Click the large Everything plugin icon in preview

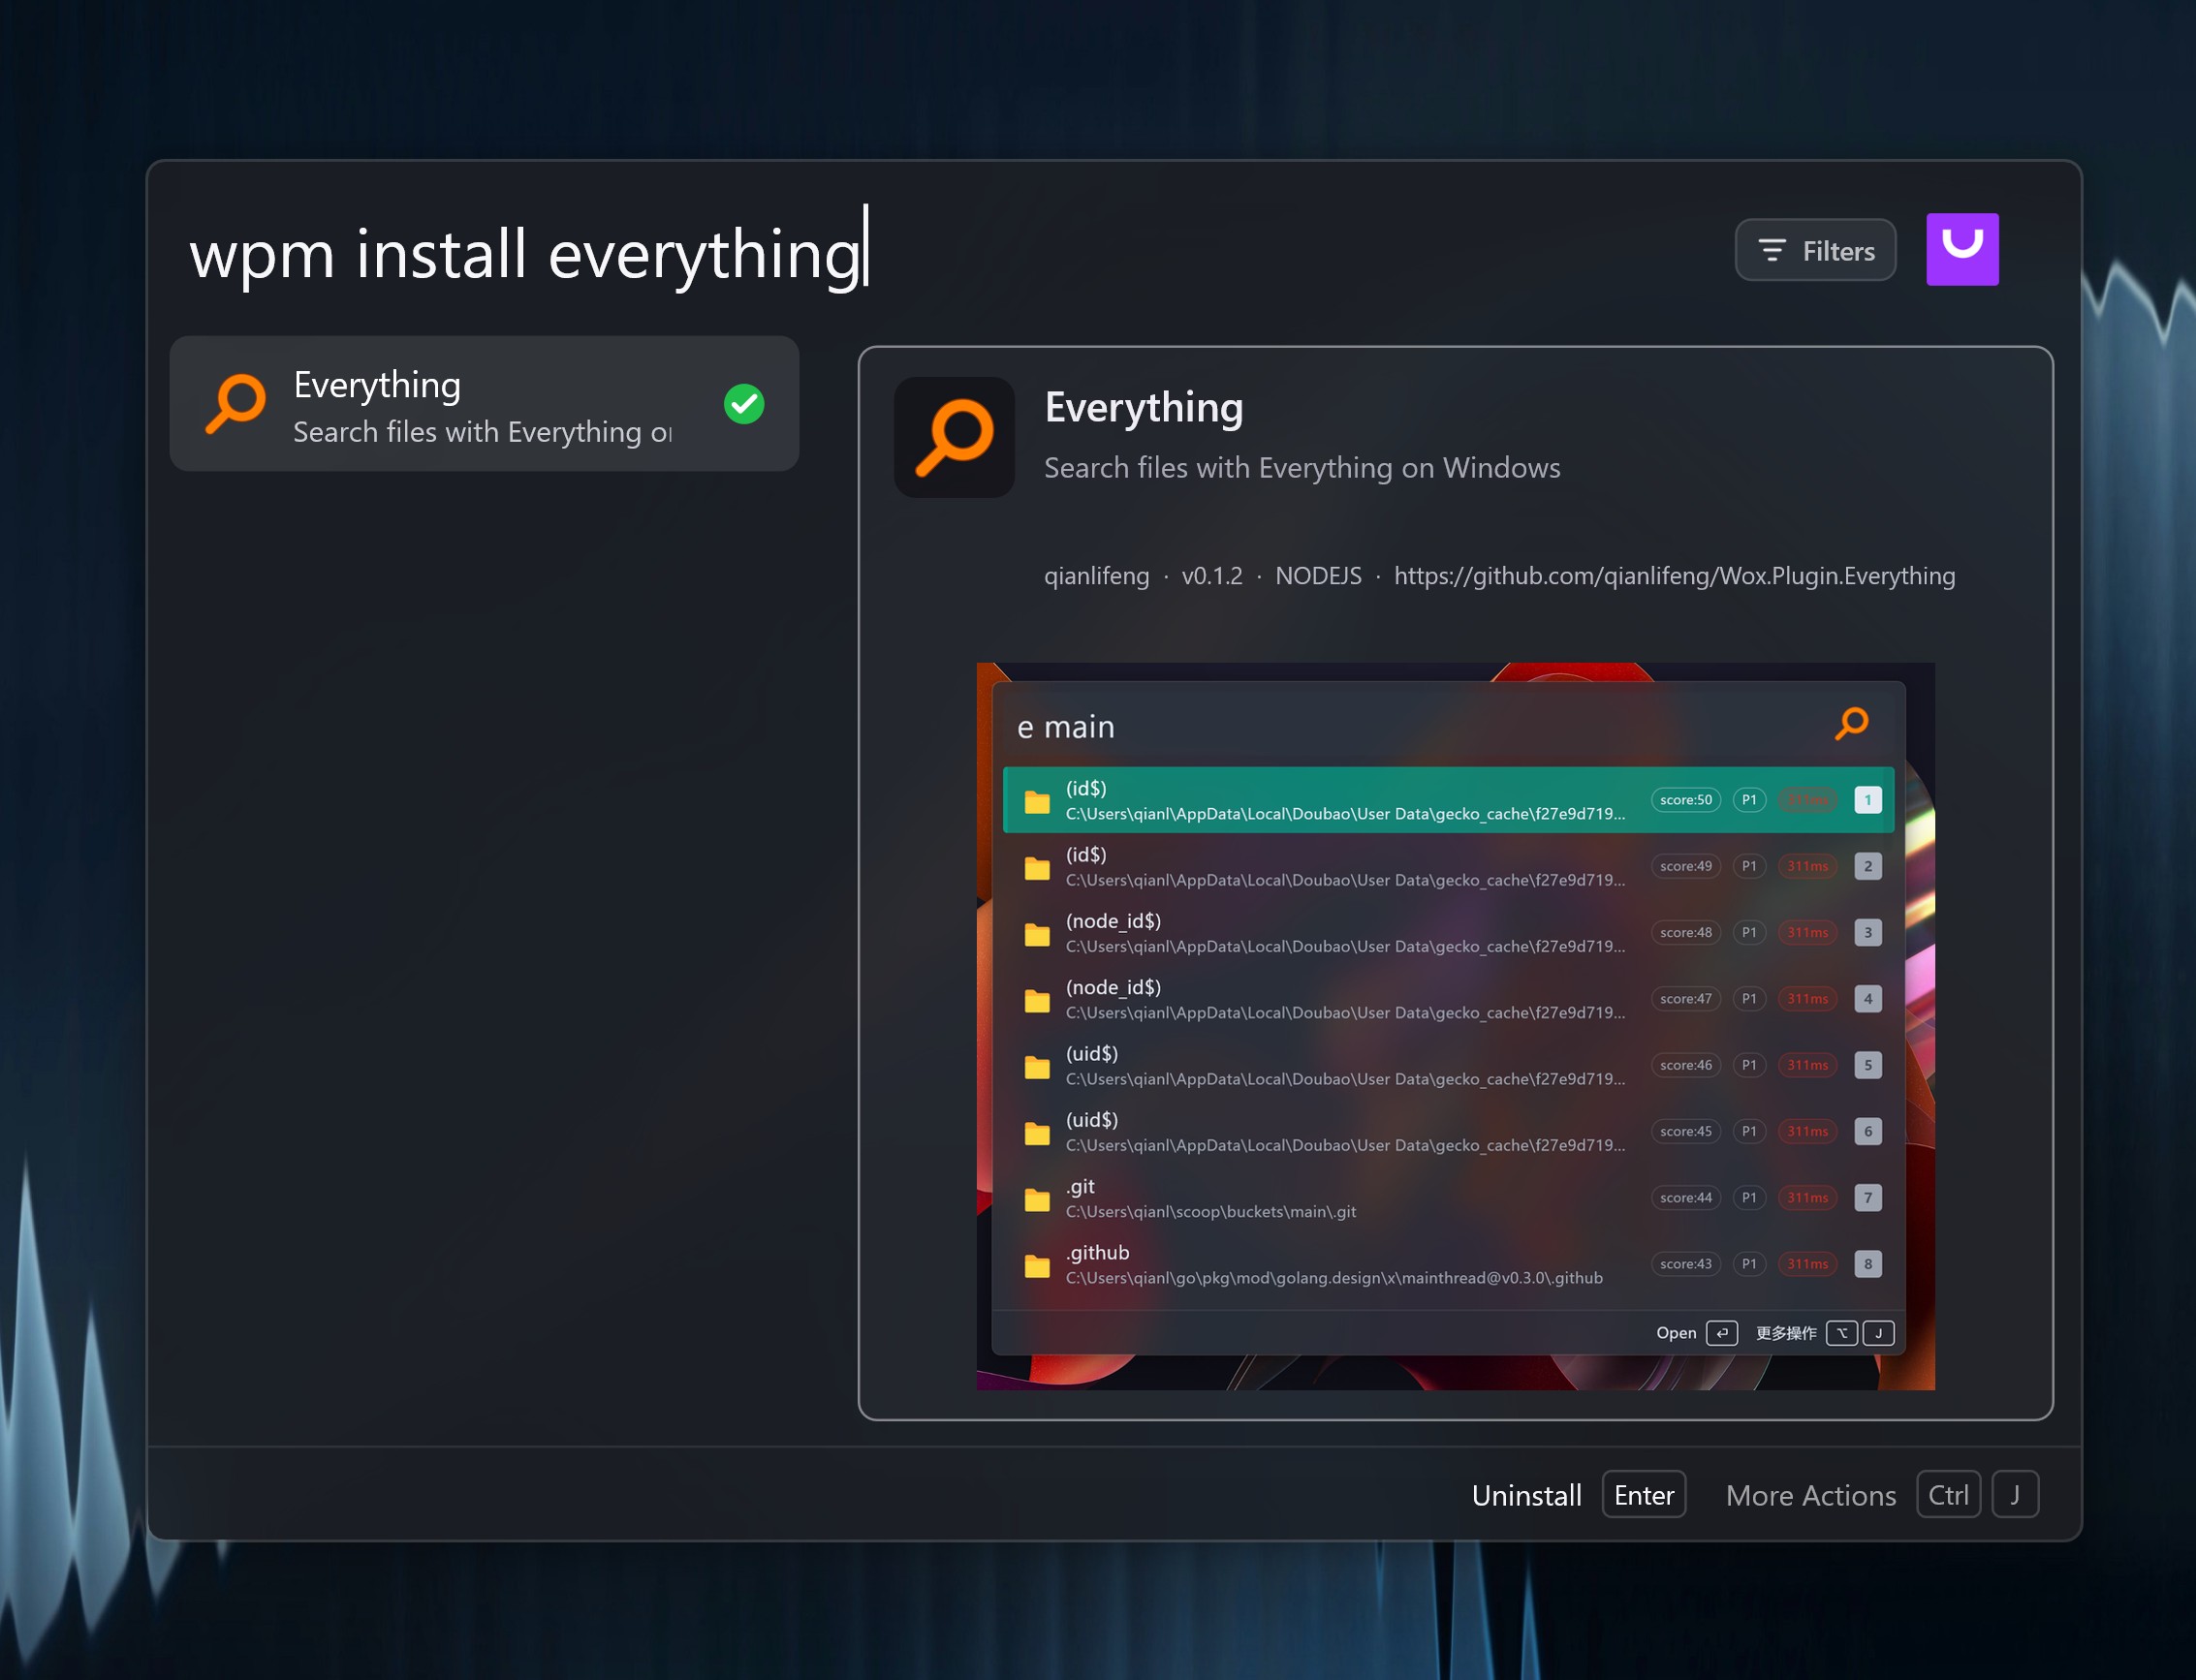pyautogui.click(x=954, y=437)
